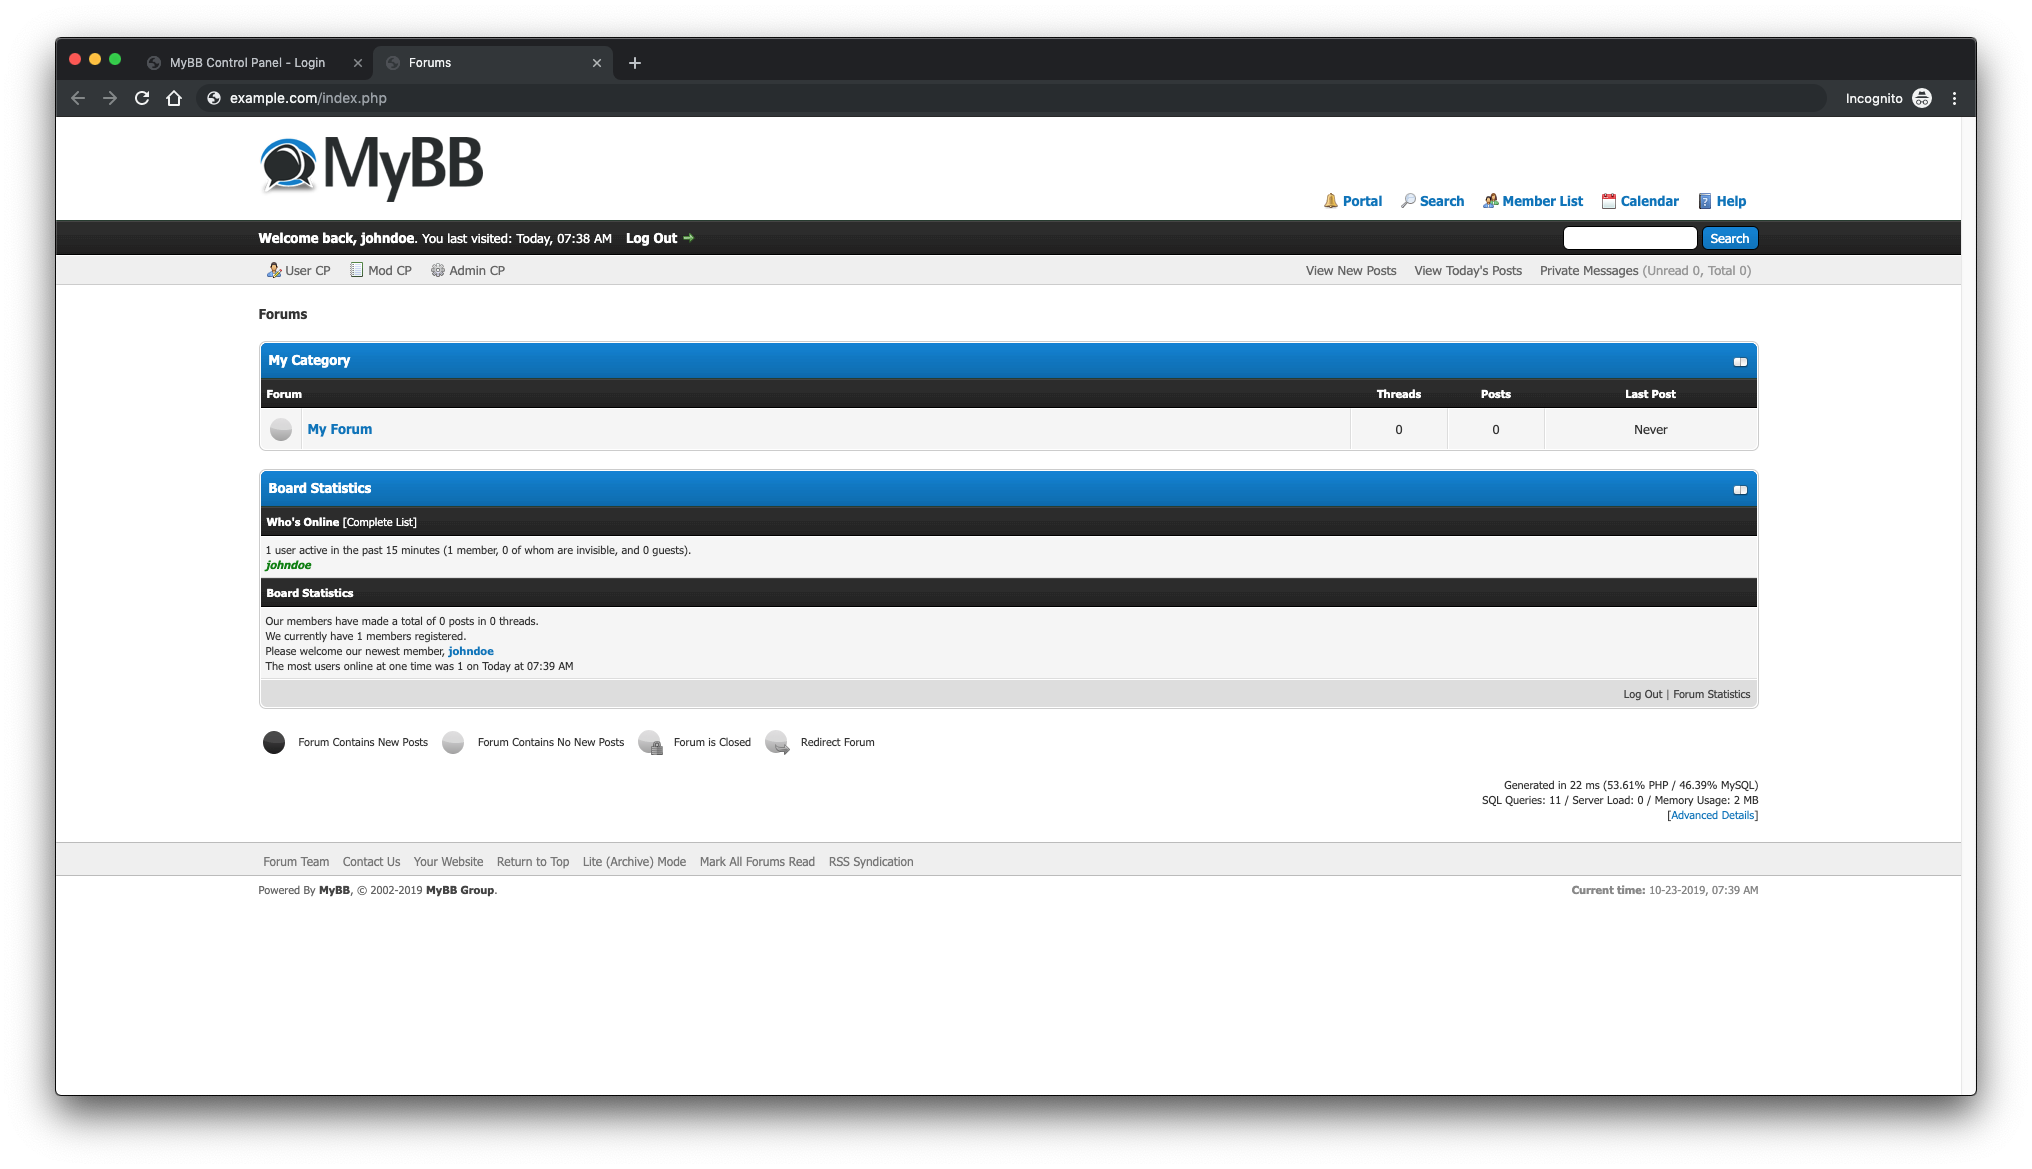The width and height of the screenshot is (2032, 1169).
Task: Toggle collapse Board Statistics section
Action: 1740,490
